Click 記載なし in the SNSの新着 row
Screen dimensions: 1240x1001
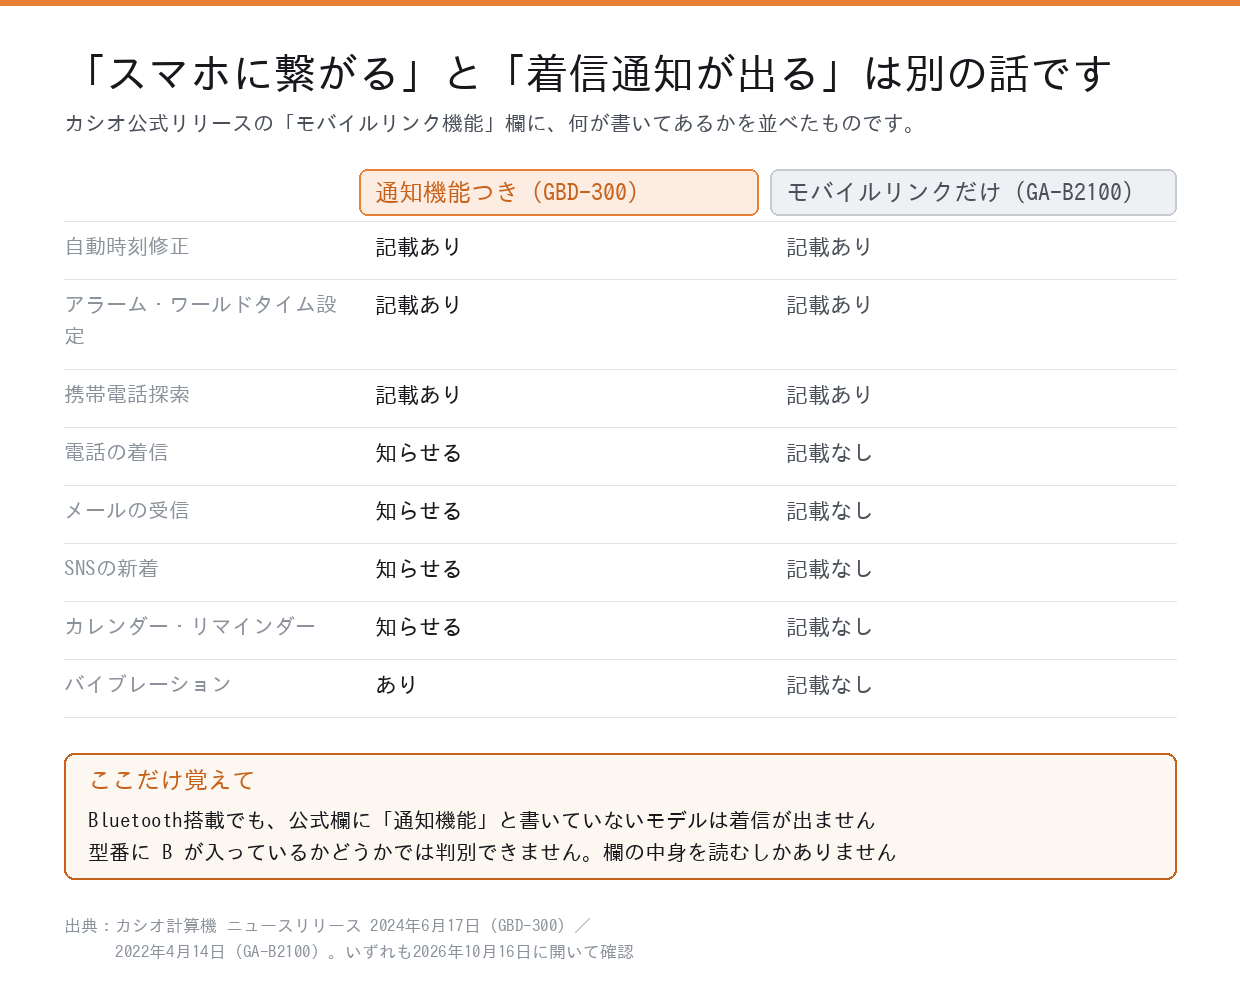click(x=829, y=569)
